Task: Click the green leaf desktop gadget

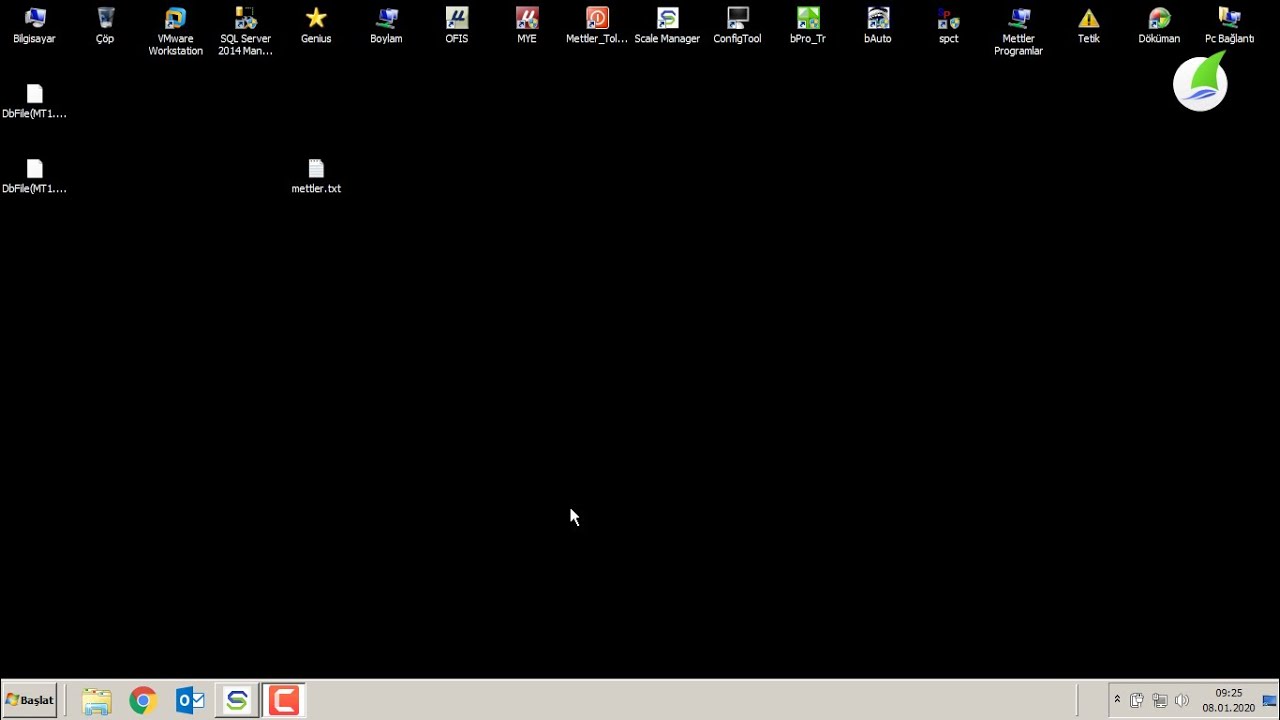Action: click(x=1200, y=82)
